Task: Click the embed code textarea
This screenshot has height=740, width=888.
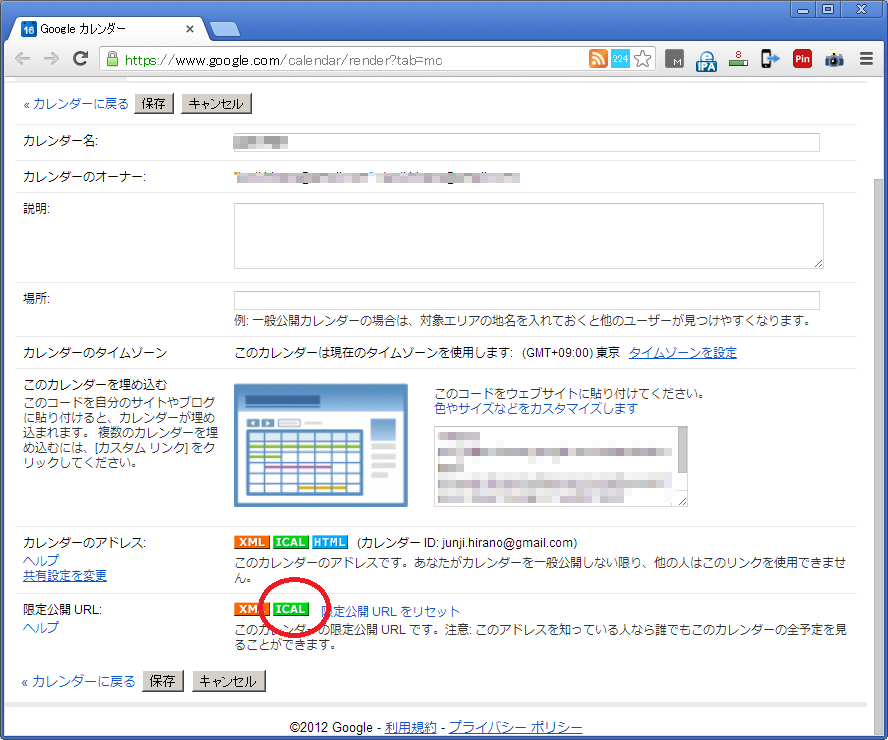Action: (x=556, y=467)
